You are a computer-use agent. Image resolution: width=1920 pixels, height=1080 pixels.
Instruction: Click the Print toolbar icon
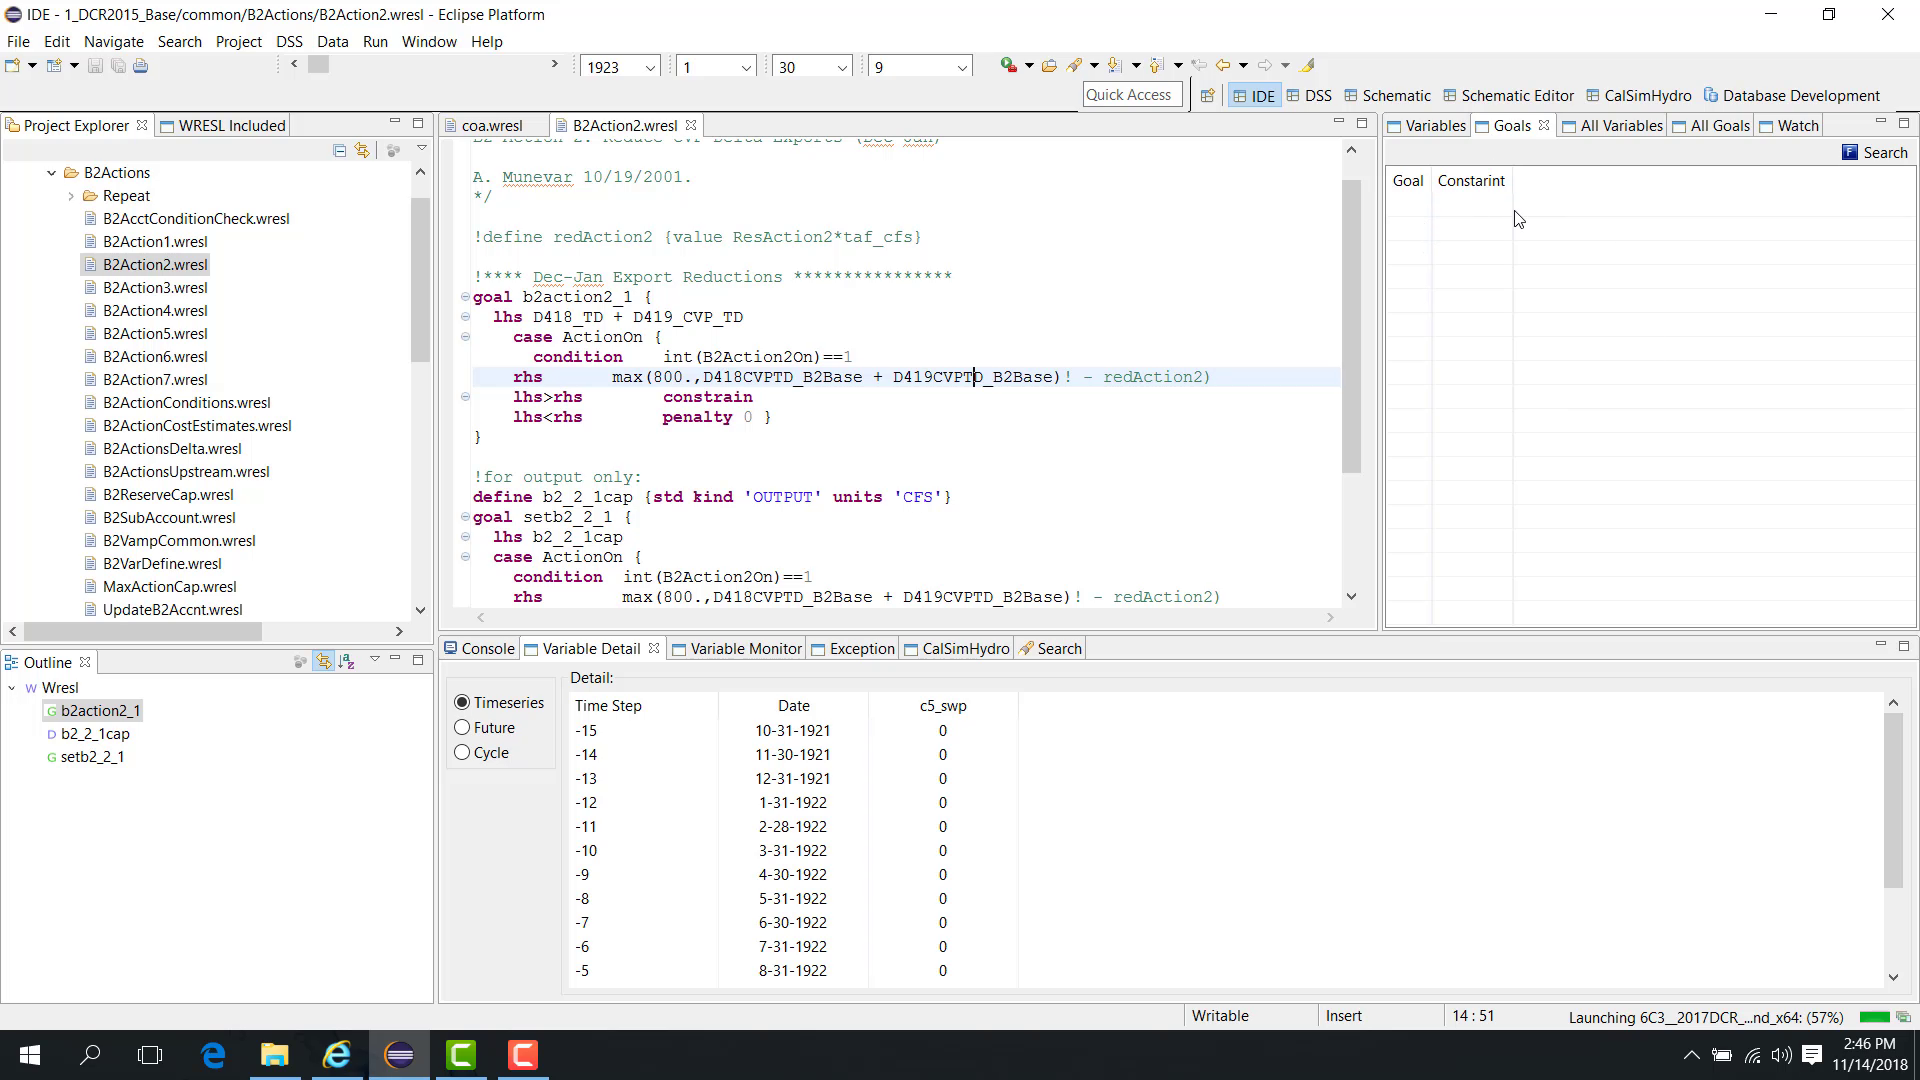pyautogui.click(x=141, y=66)
